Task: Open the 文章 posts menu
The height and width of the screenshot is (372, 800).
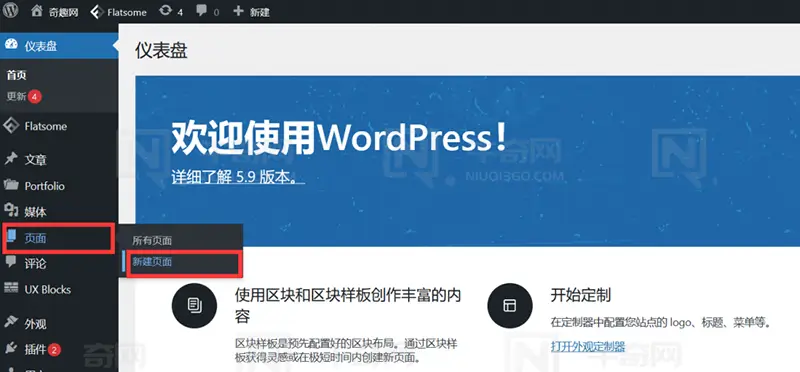Action: 59,160
